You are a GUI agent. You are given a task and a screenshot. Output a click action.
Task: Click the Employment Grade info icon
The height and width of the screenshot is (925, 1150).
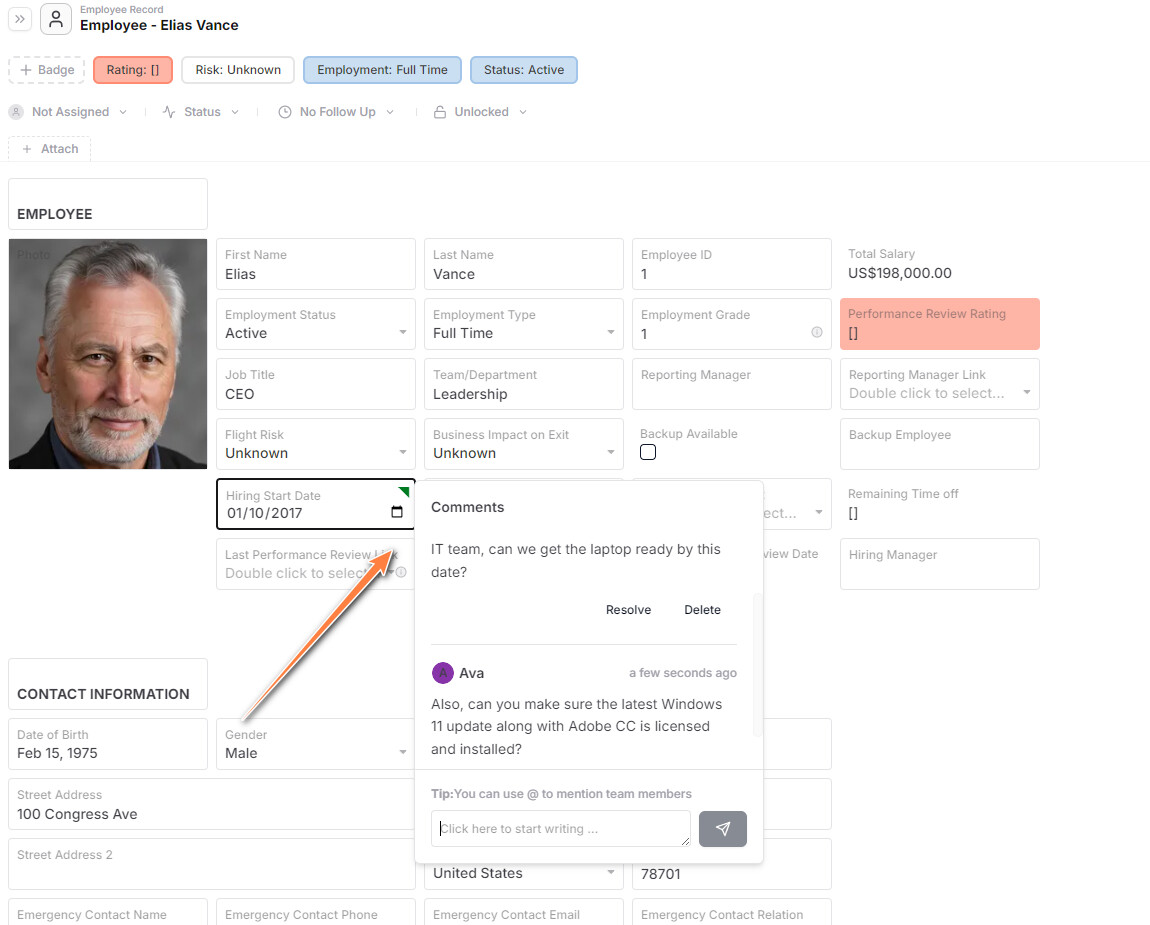(x=816, y=332)
